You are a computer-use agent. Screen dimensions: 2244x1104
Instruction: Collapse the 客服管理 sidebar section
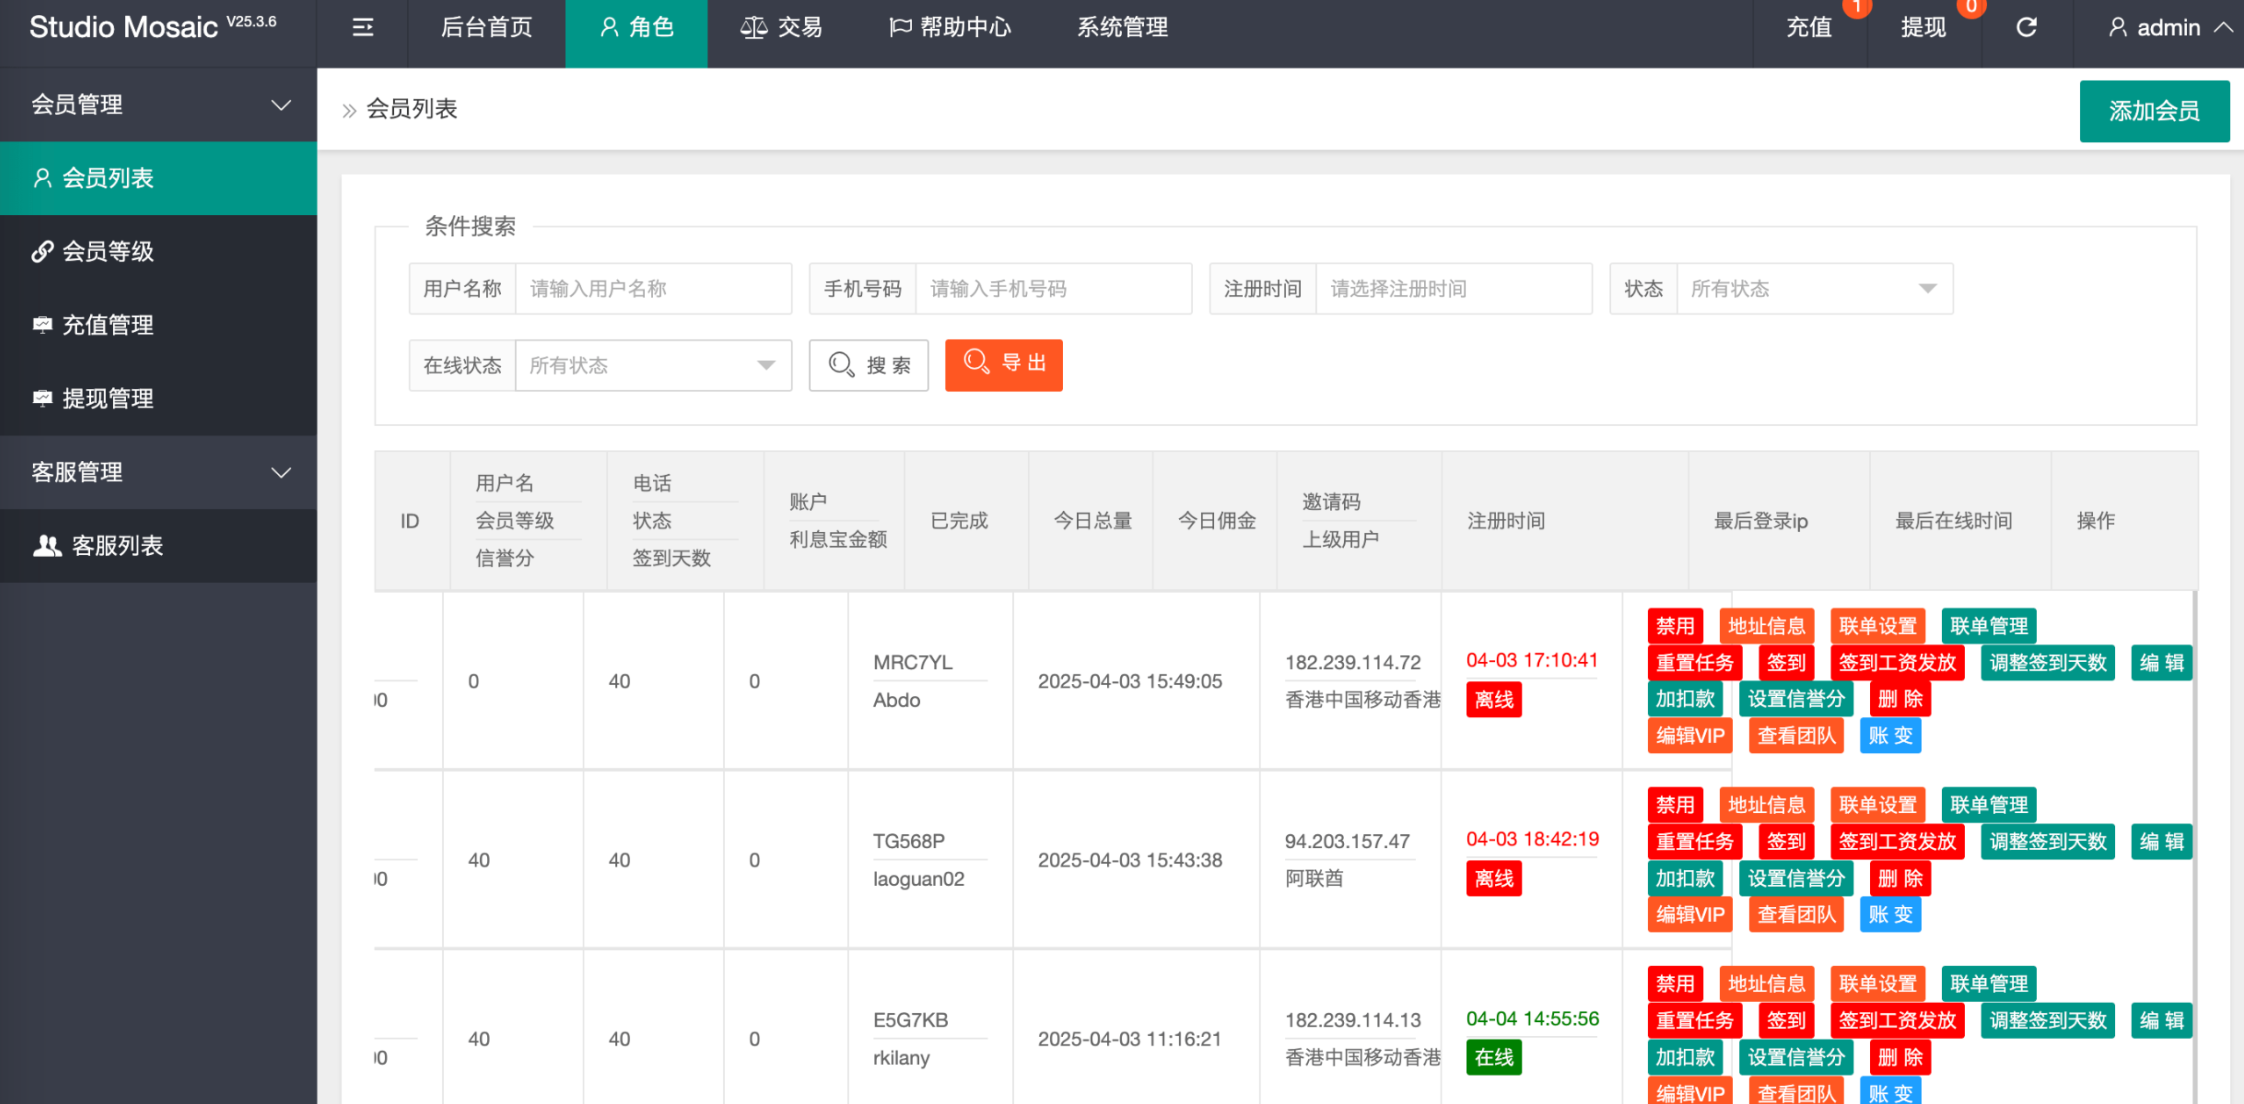281,472
